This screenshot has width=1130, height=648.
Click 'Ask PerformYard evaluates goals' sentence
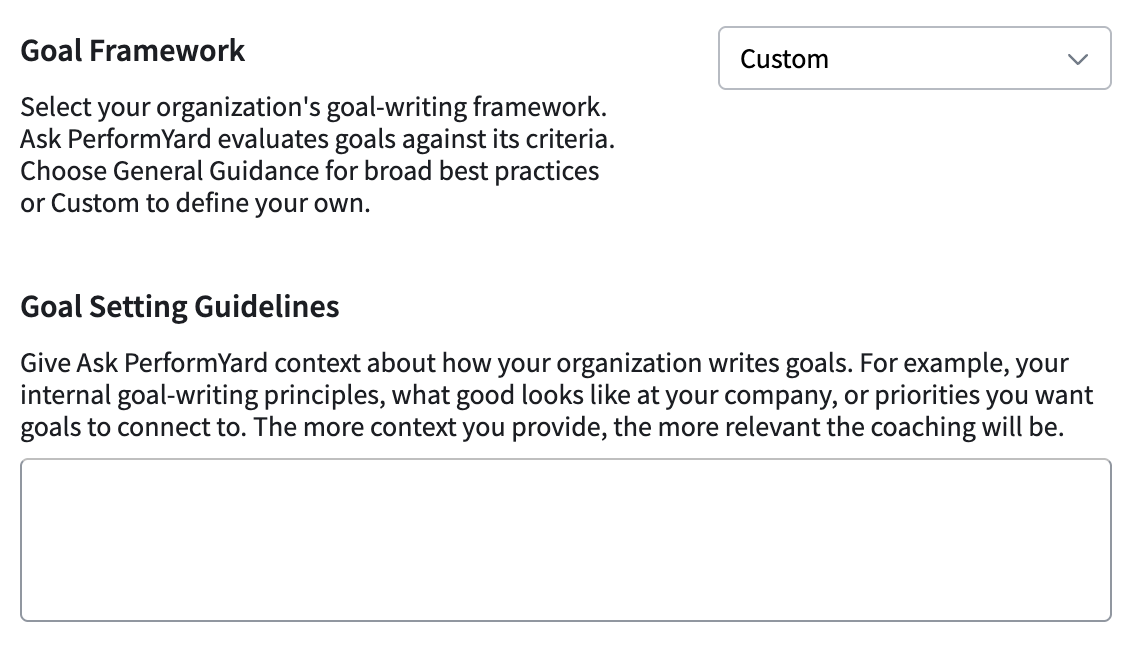(x=317, y=139)
